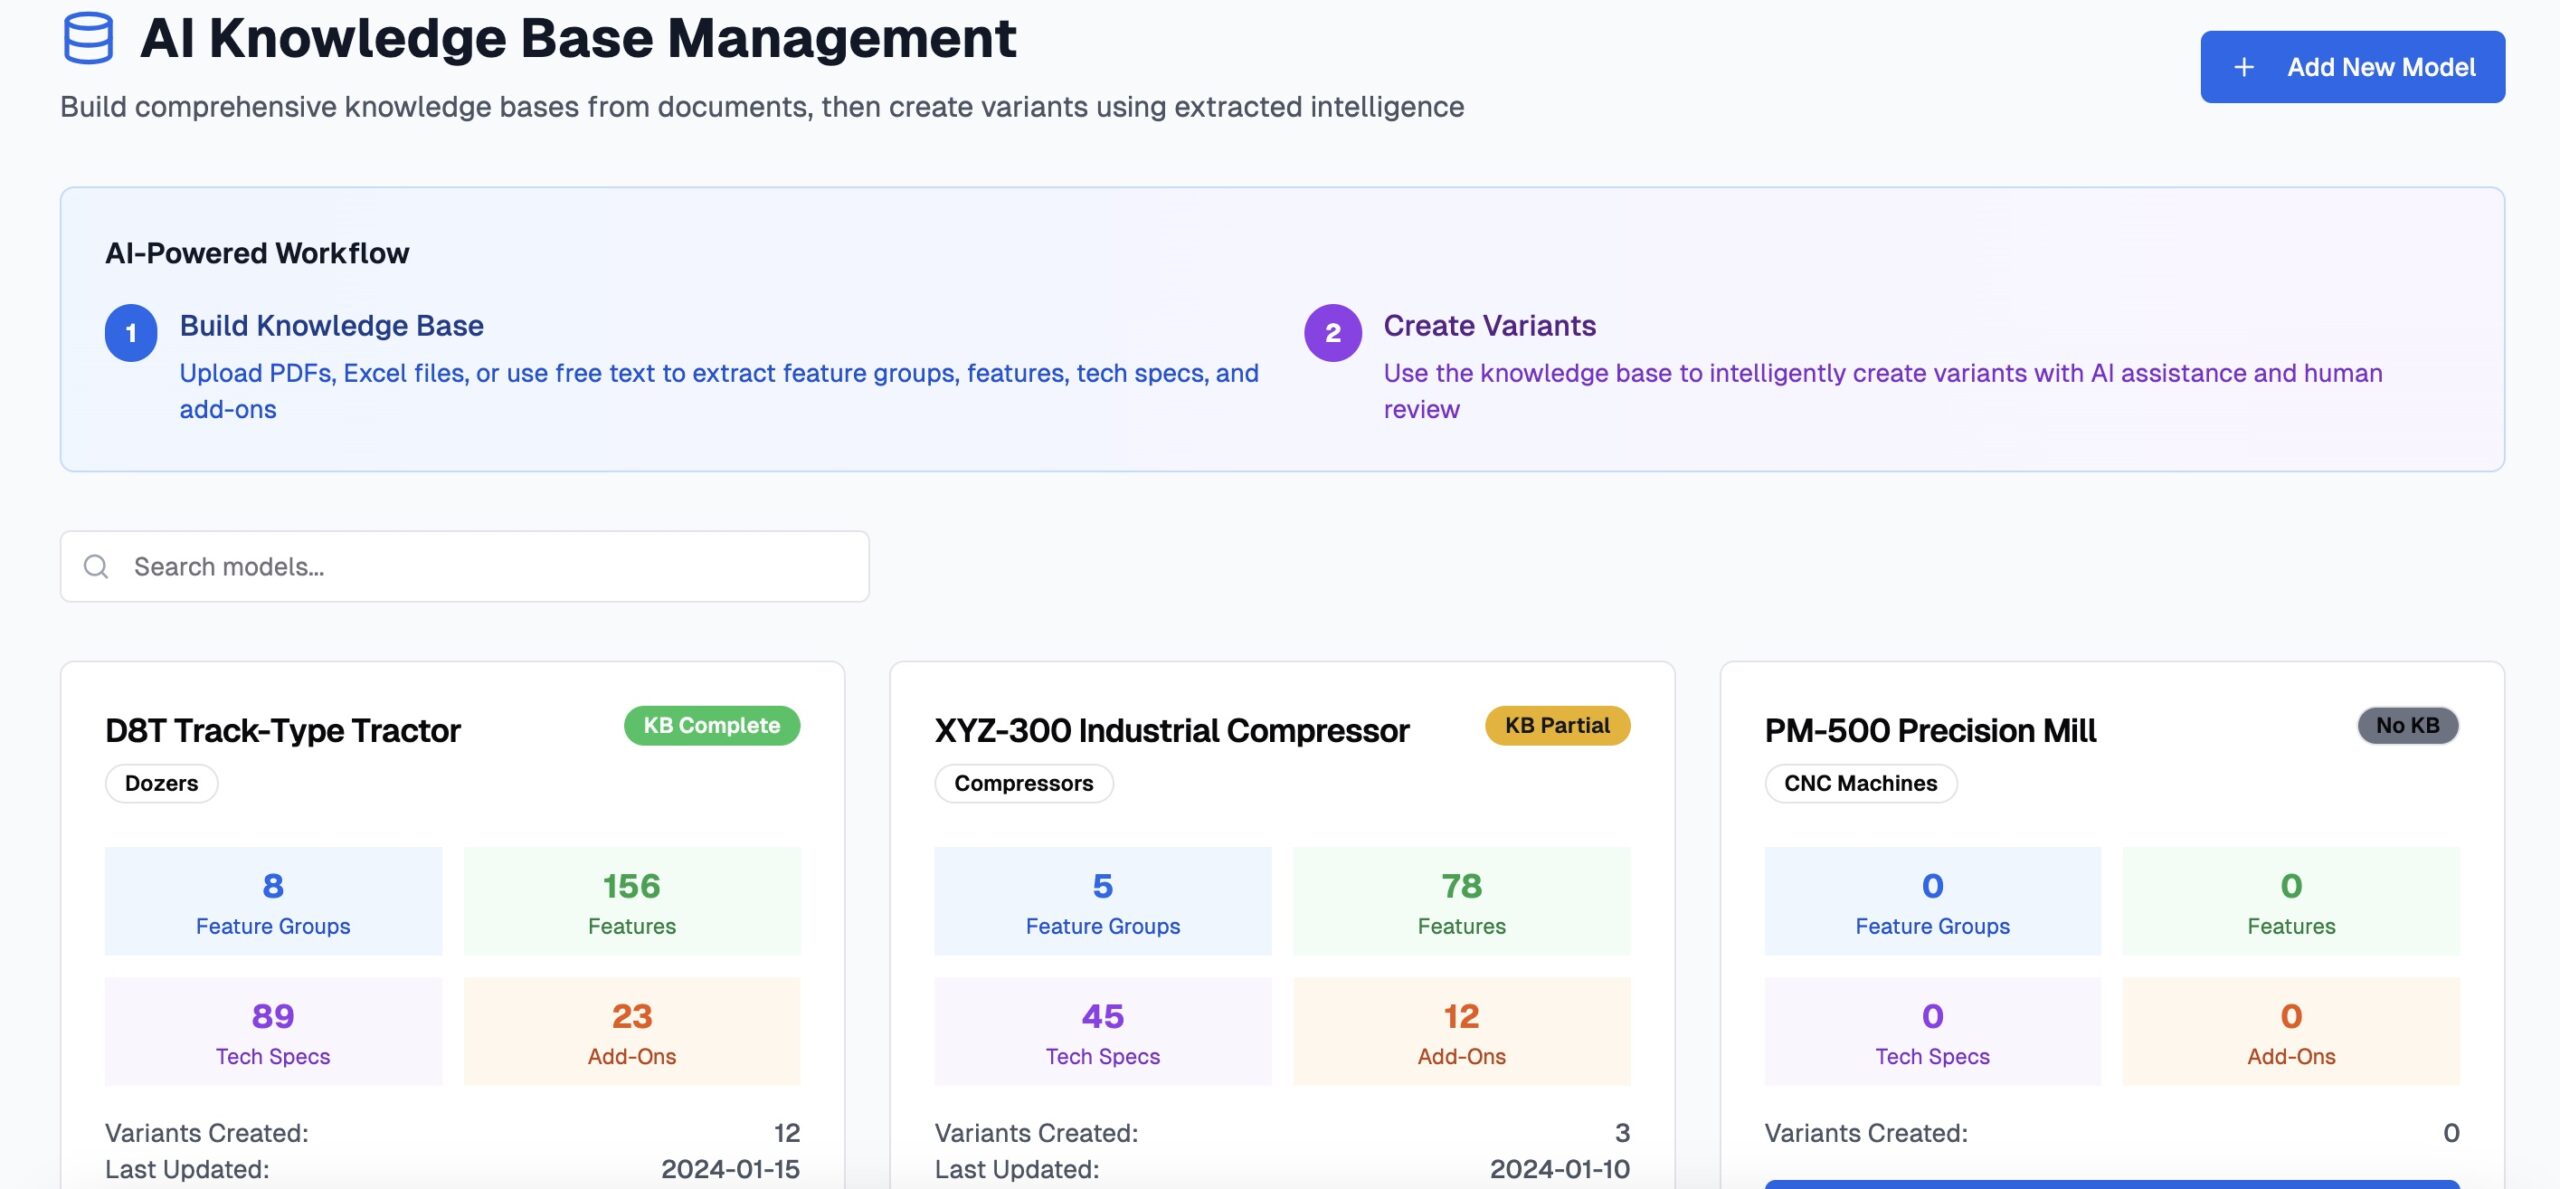2560x1189 pixels.
Task: Click the 78 Features tile on XYZ-300
Action: pos(1462,901)
